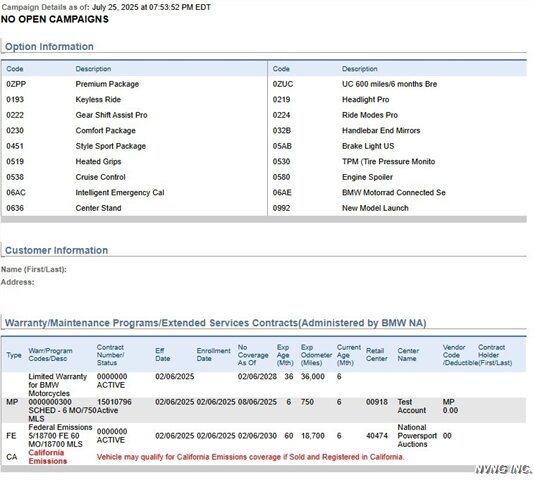Screen dimensions: 533x480
Task: Click the Name (First/Last) label
Action: pos(34,269)
